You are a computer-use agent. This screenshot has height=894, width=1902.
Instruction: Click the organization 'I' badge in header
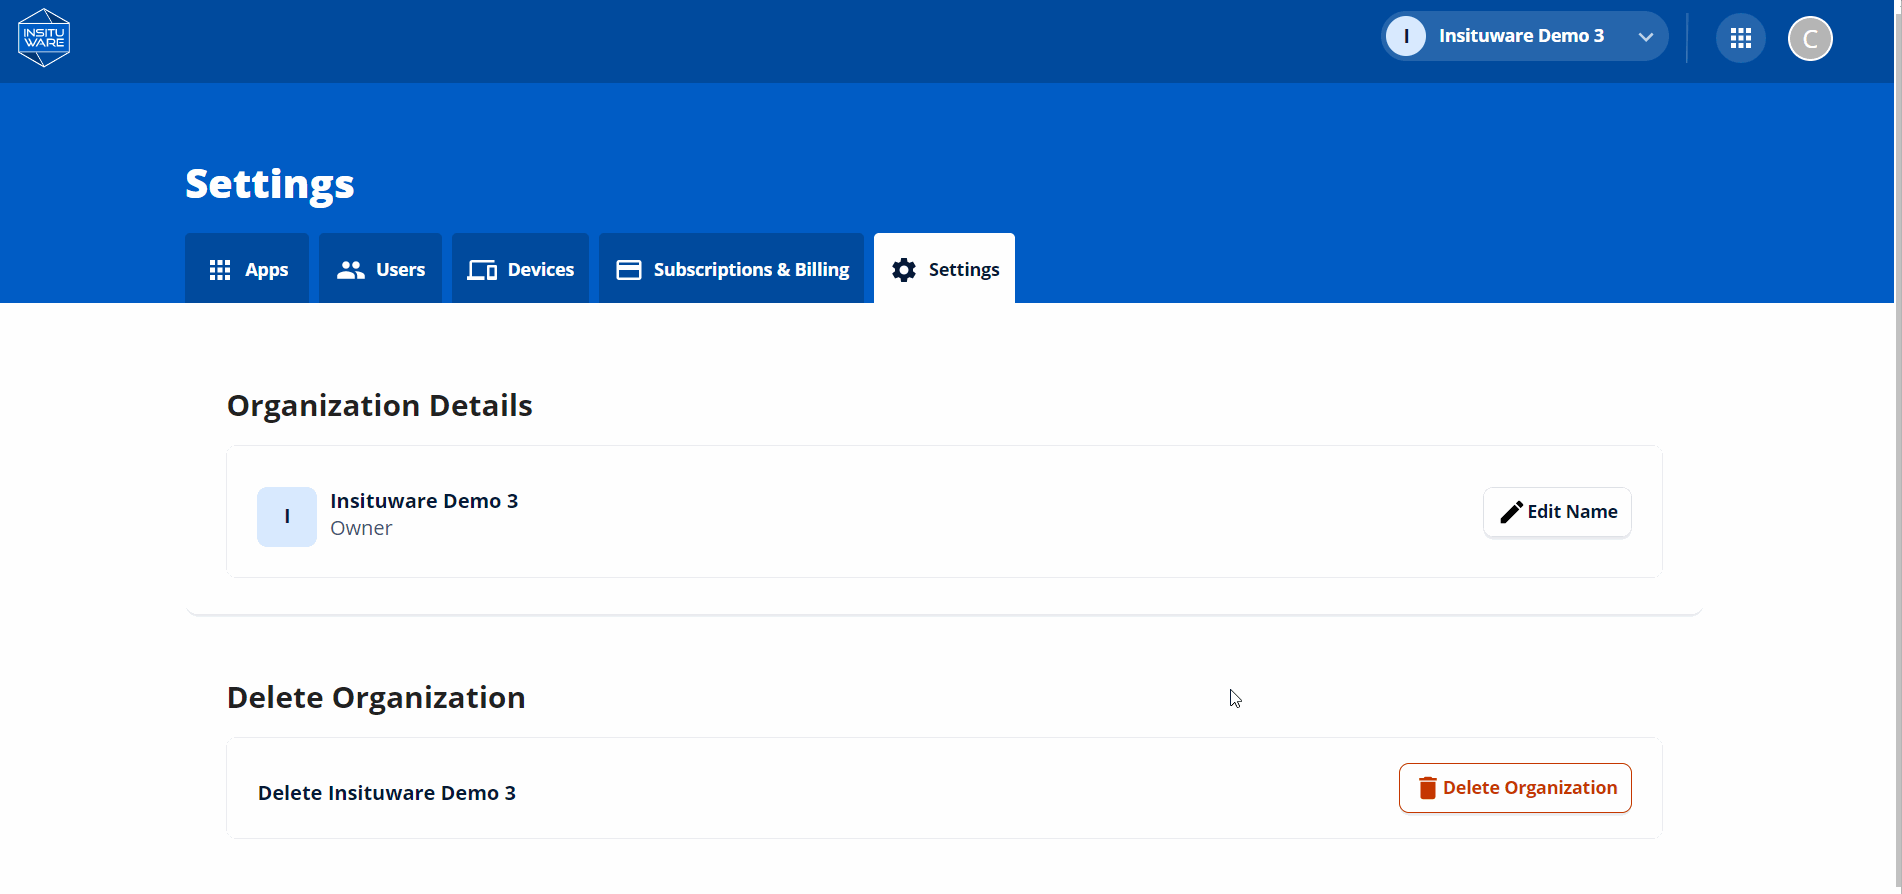pos(1406,36)
